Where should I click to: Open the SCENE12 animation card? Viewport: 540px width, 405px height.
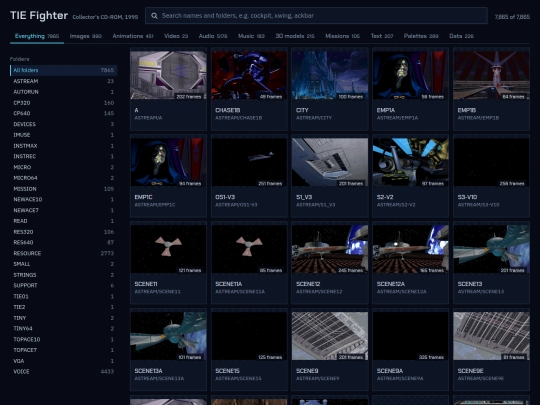point(330,263)
